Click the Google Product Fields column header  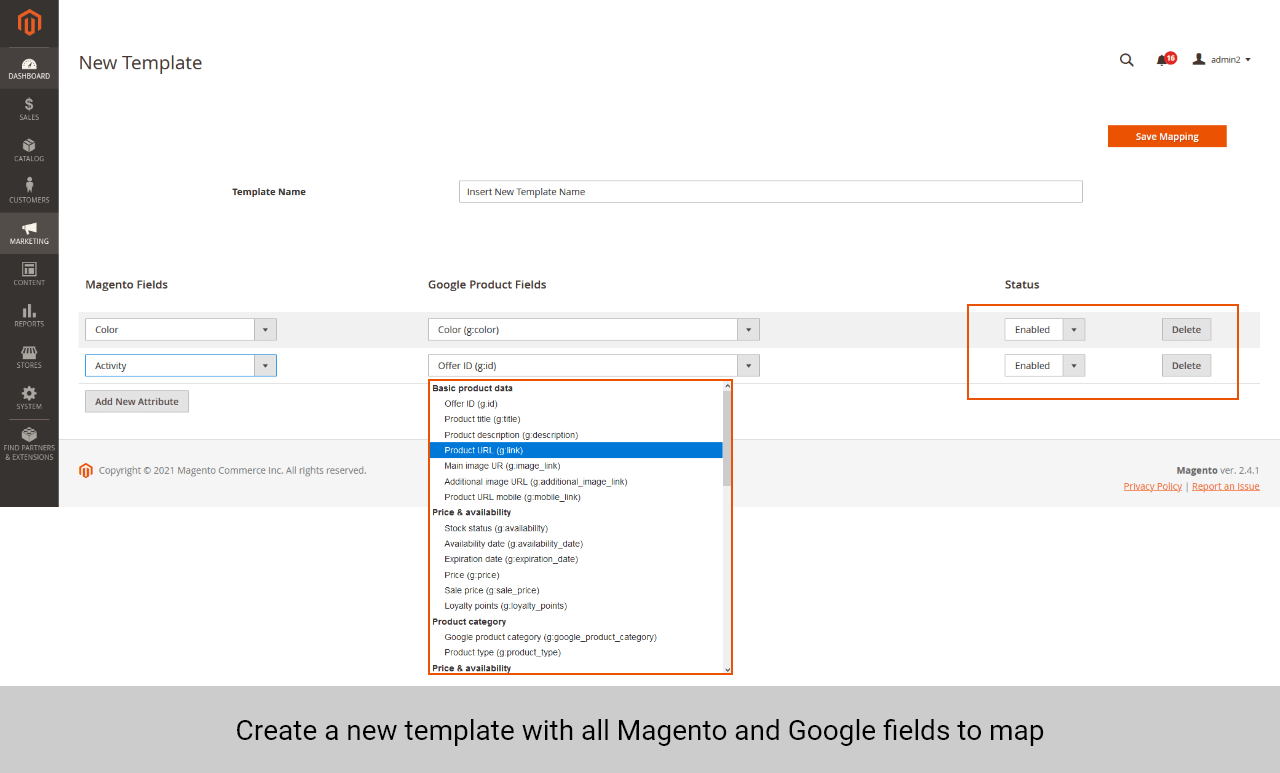pyautogui.click(x=487, y=284)
